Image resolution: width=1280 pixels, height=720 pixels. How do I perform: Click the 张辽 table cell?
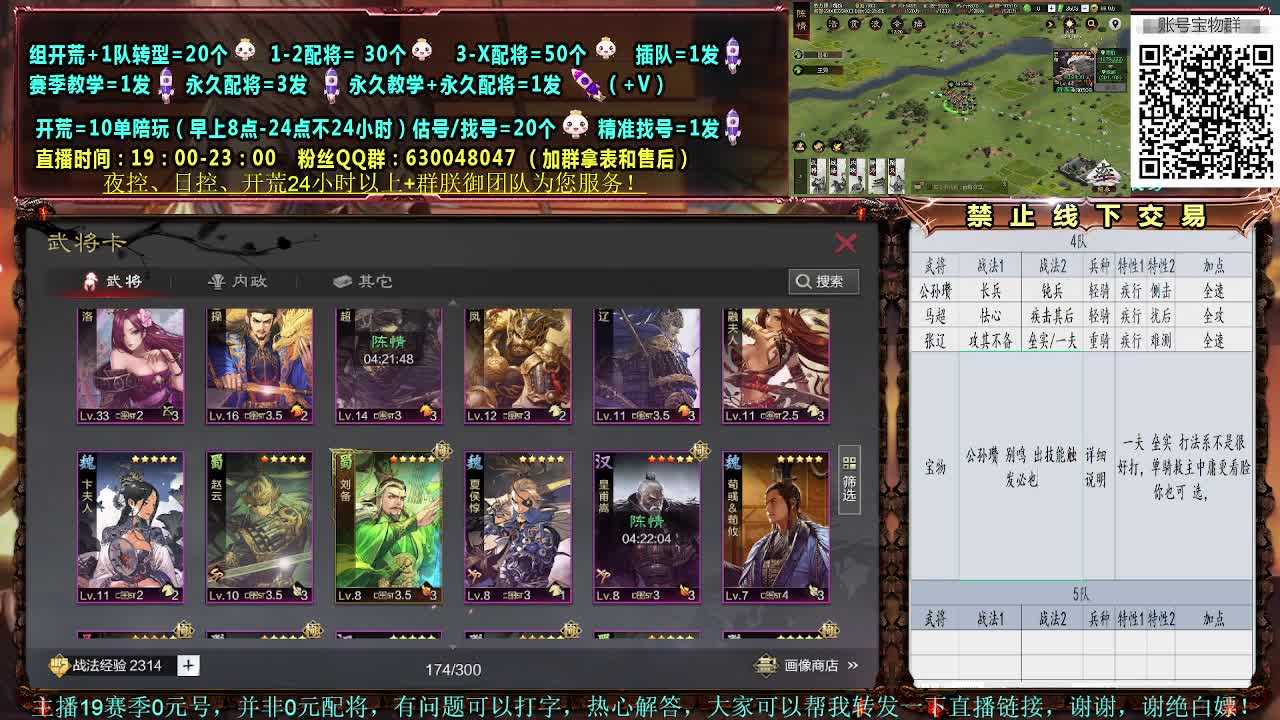coord(935,341)
